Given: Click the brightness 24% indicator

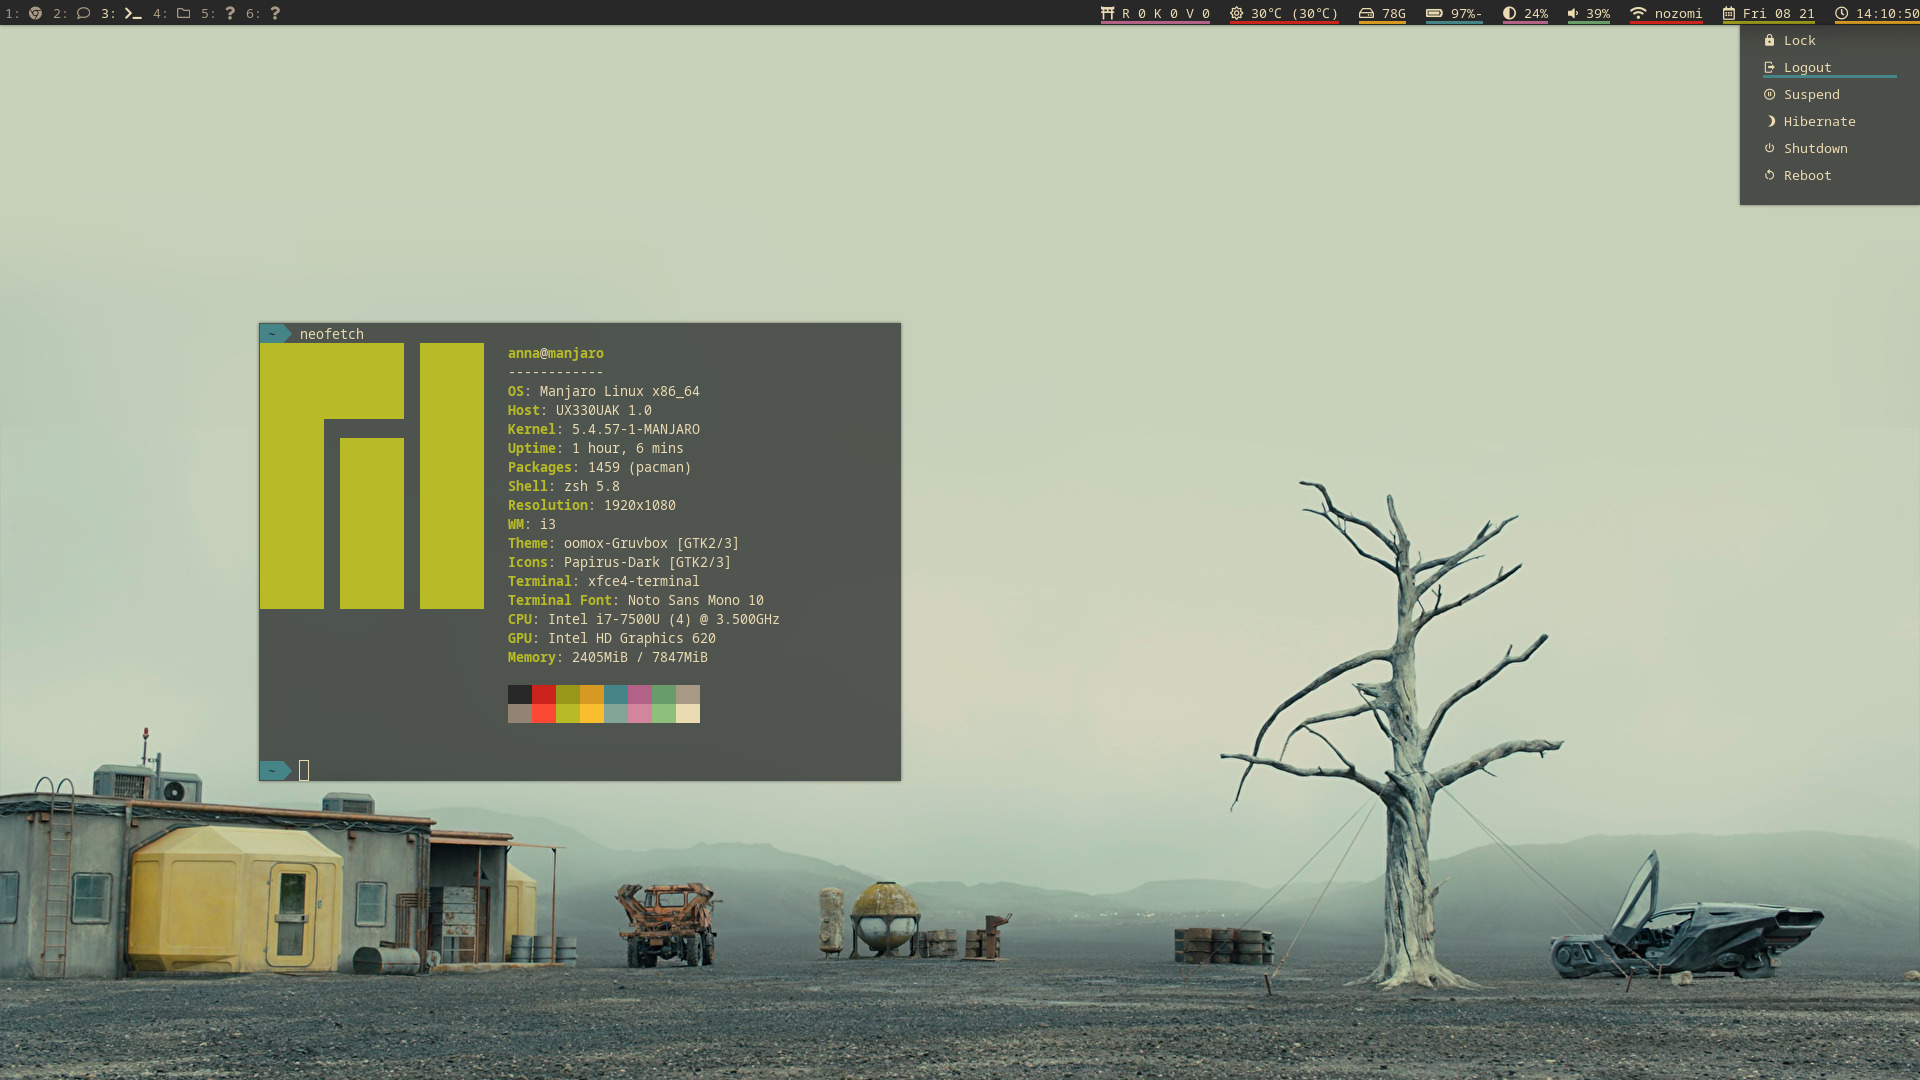Looking at the screenshot, I should click(x=1525, y=13).
